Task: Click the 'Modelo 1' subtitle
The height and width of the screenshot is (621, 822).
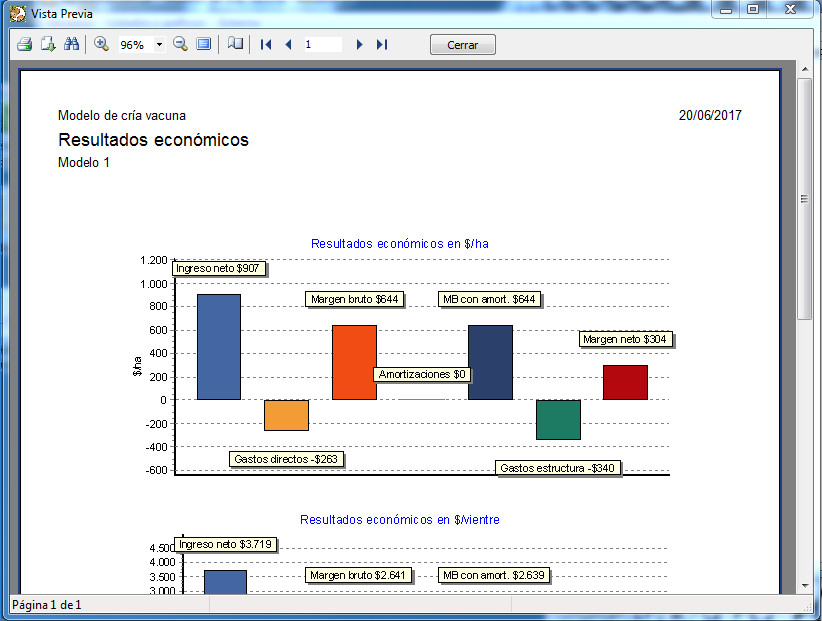Action: pos(83,162)
